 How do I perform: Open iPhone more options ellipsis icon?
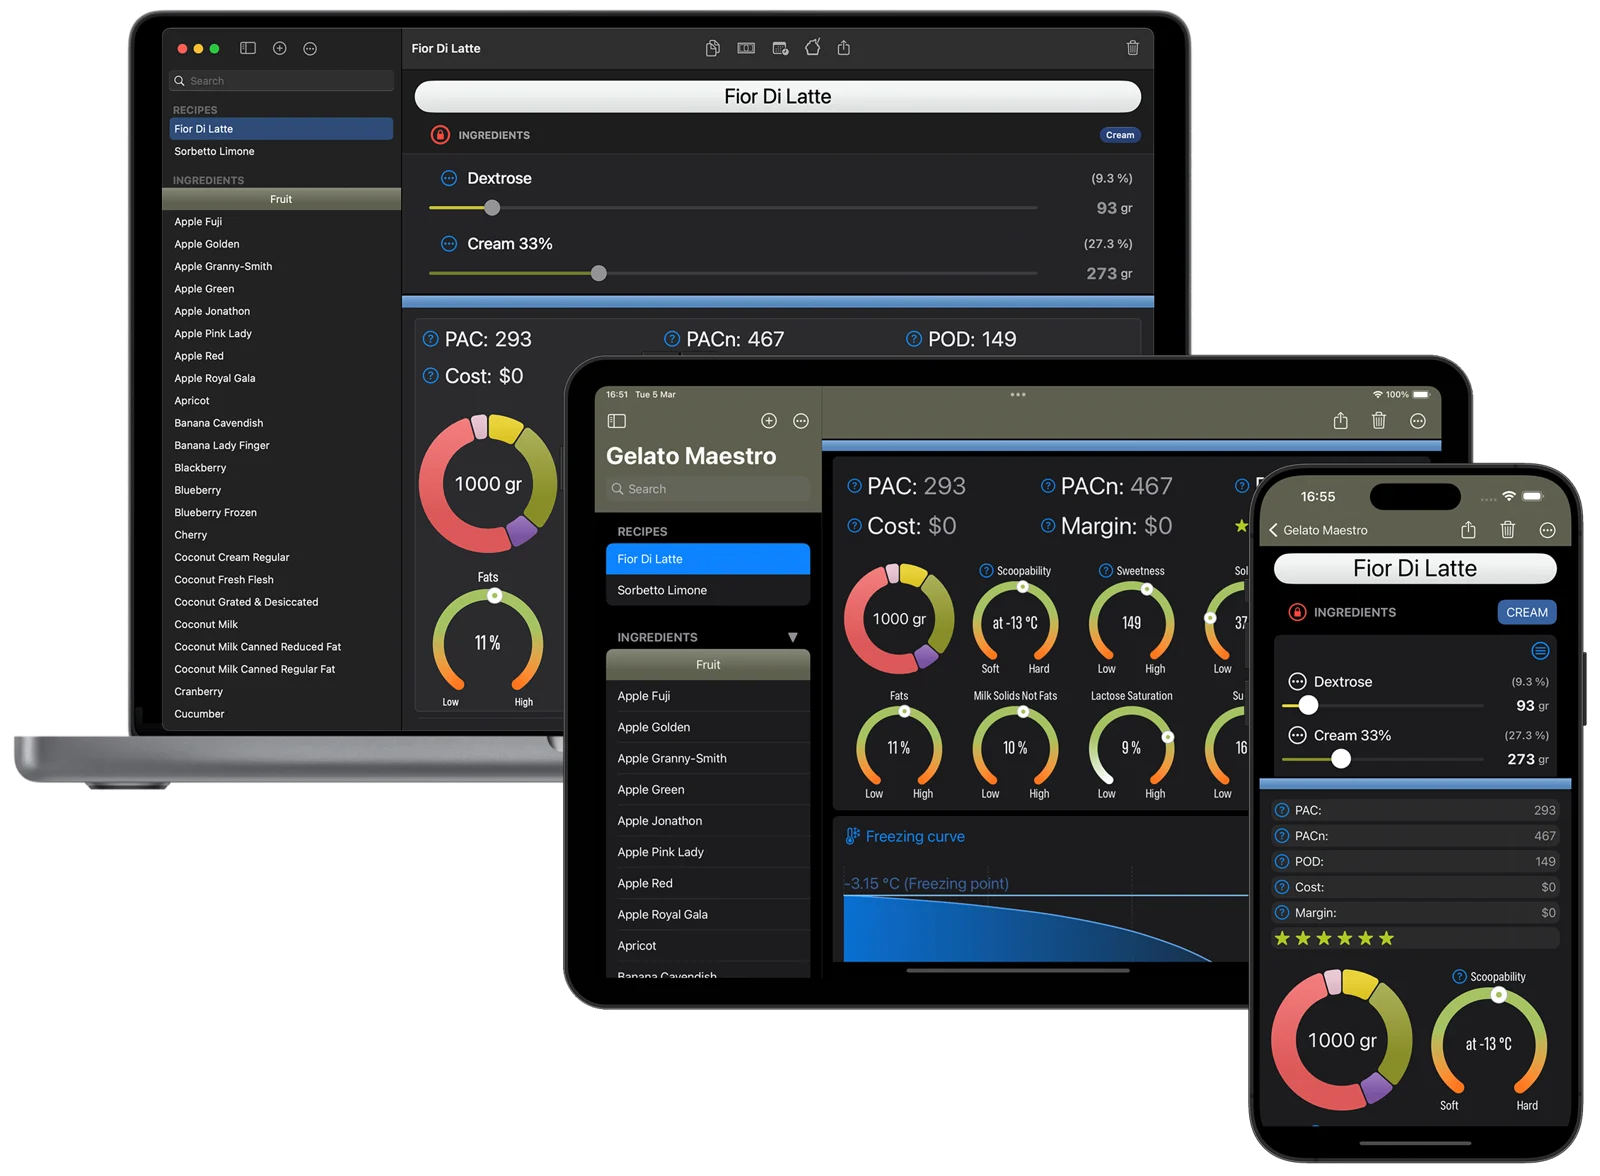point(1547,530)
